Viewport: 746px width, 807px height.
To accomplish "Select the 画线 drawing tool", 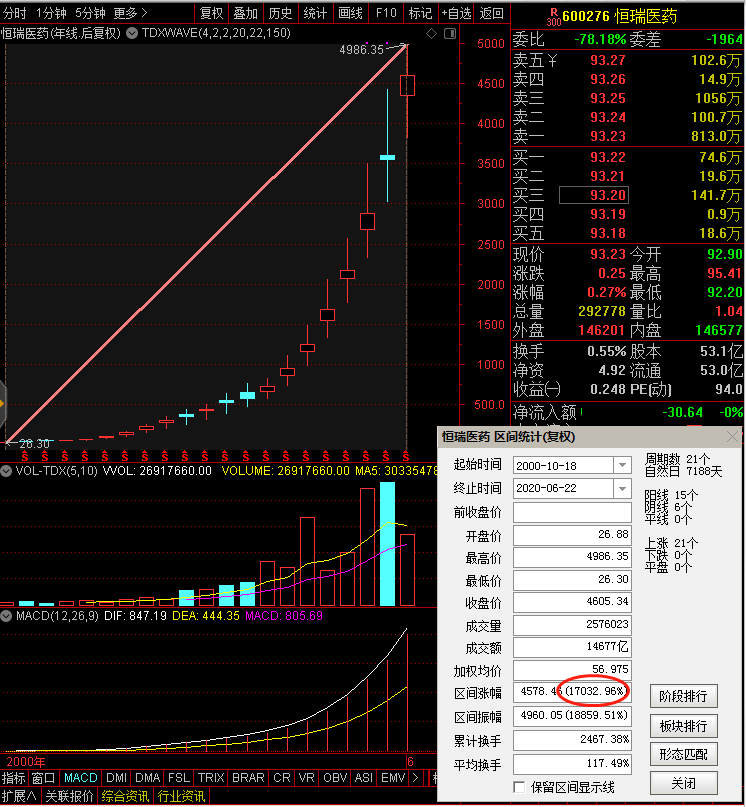I will [351, 13].
